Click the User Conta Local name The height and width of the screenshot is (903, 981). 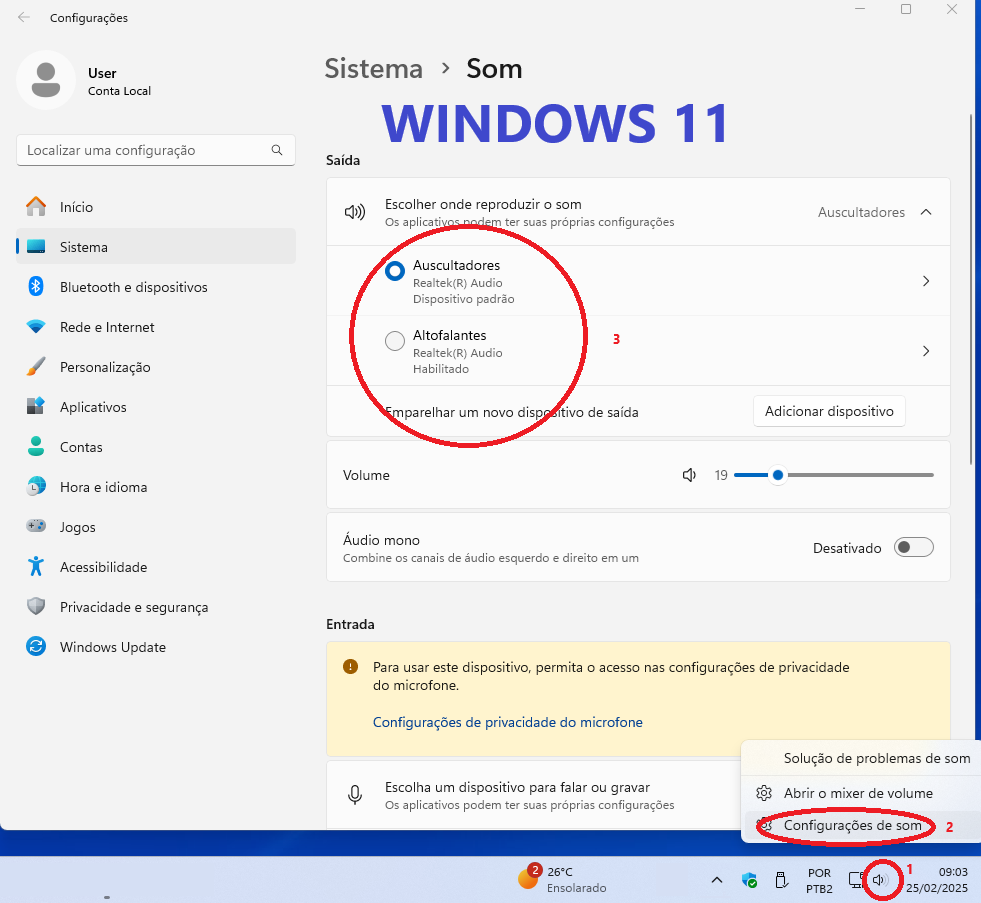click(119, 81)
